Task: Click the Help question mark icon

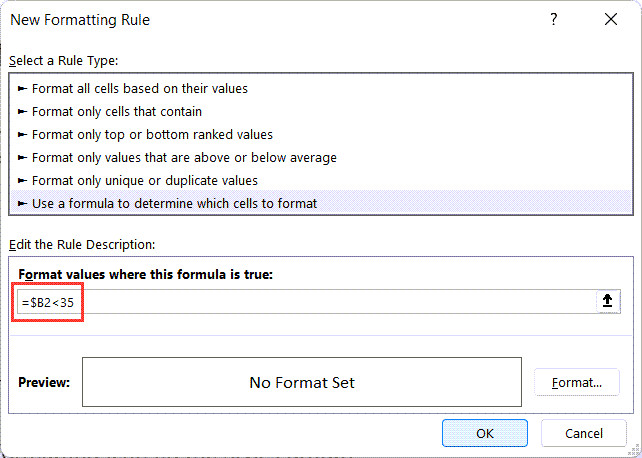Action: point(553,20)
